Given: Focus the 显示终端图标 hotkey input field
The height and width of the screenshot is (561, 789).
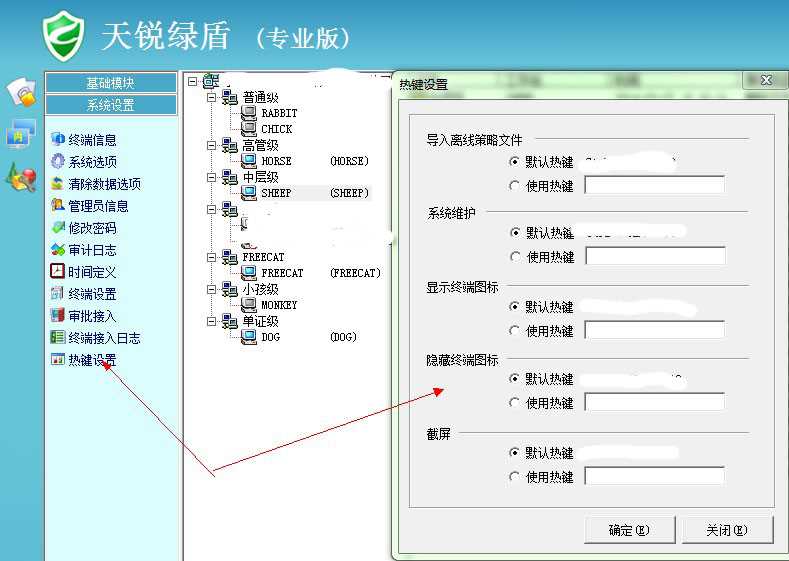Looking at the screenshot, I should pyautogui.click(x=655, y=330).
